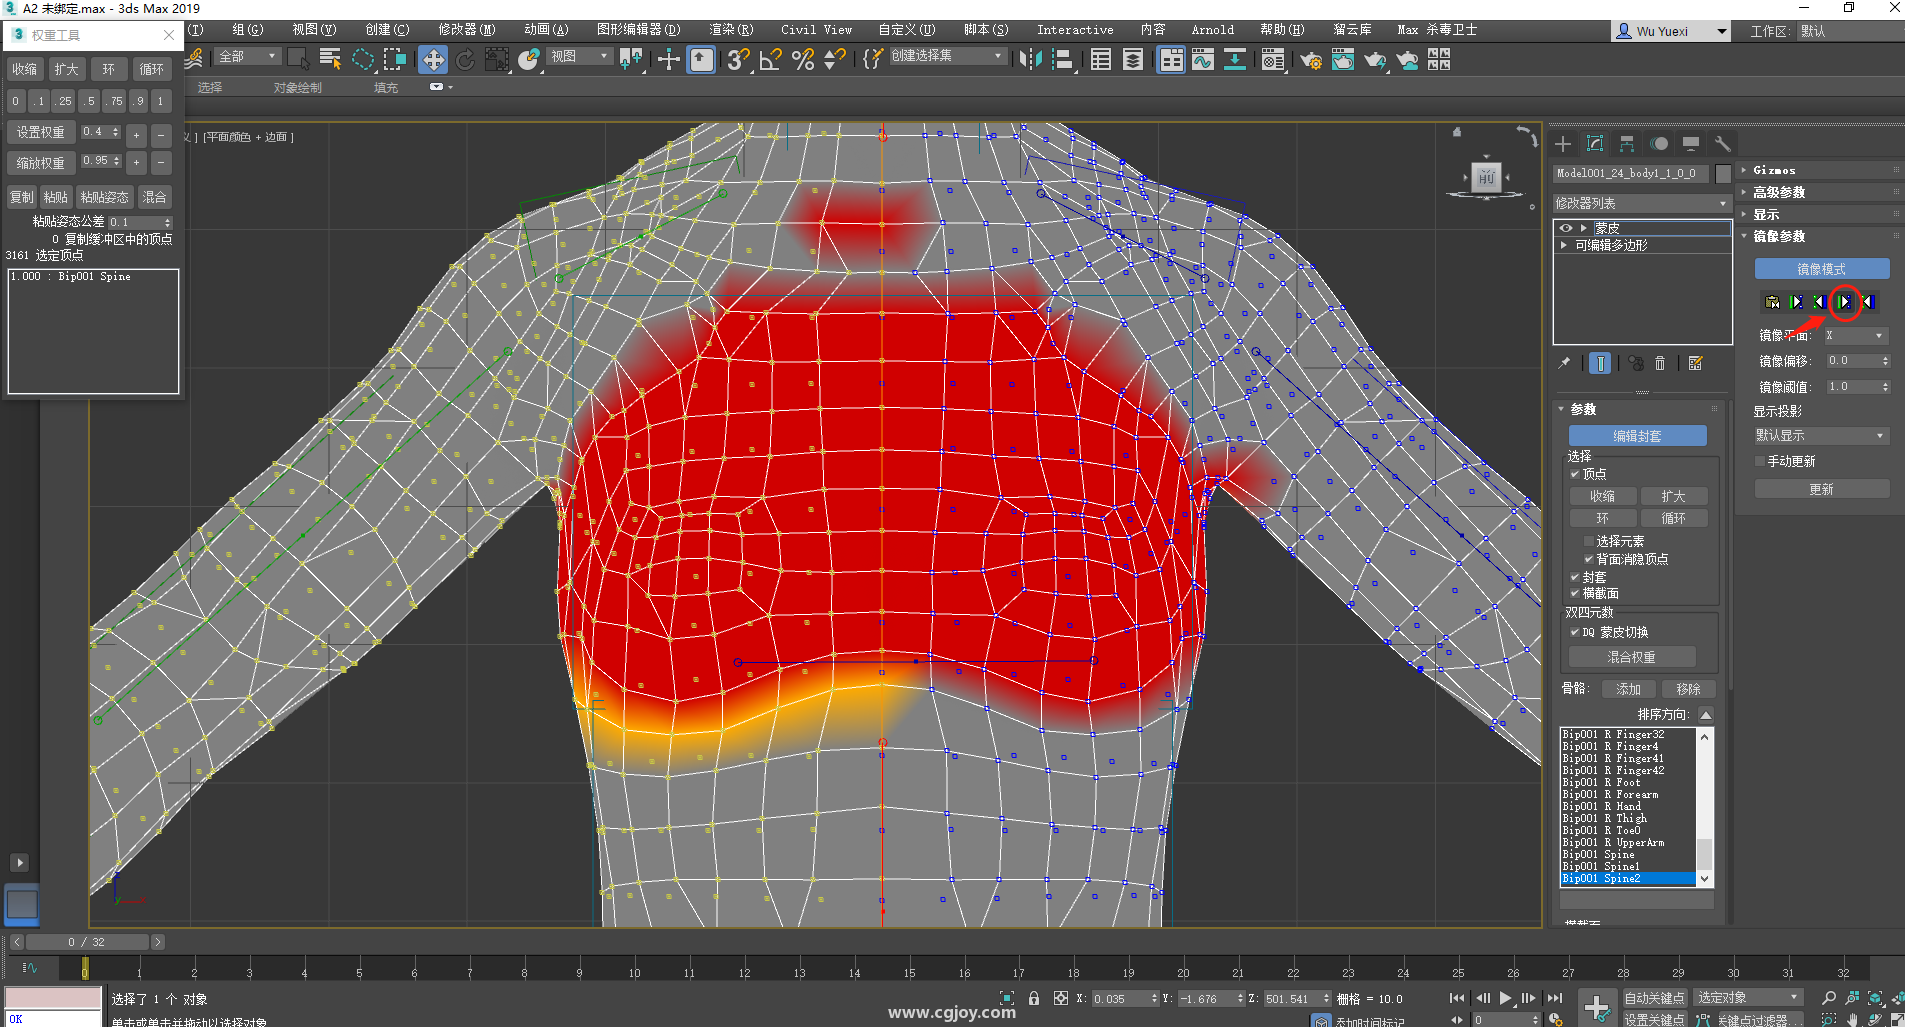This screenshot has width=1905, height=1027.
Task: Click the Pin Stack icon
Action: pyautogui.click(x=1565, y=363)
